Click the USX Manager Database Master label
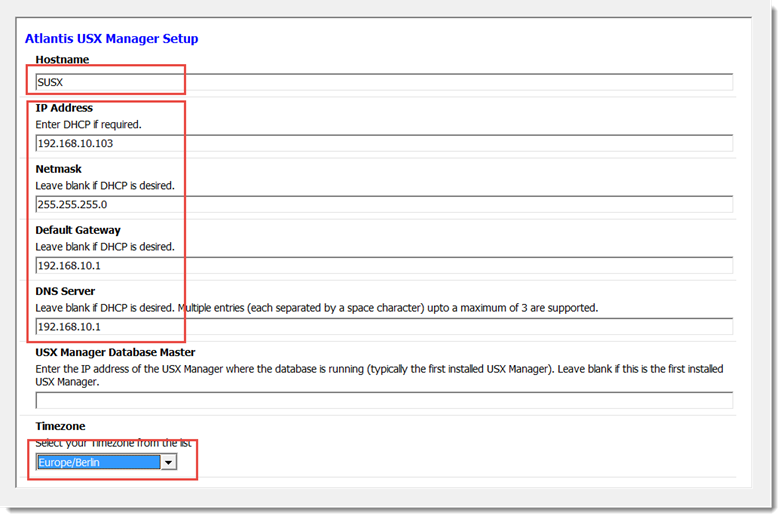This screenshot has width=783, height=519. click(115, 352)
